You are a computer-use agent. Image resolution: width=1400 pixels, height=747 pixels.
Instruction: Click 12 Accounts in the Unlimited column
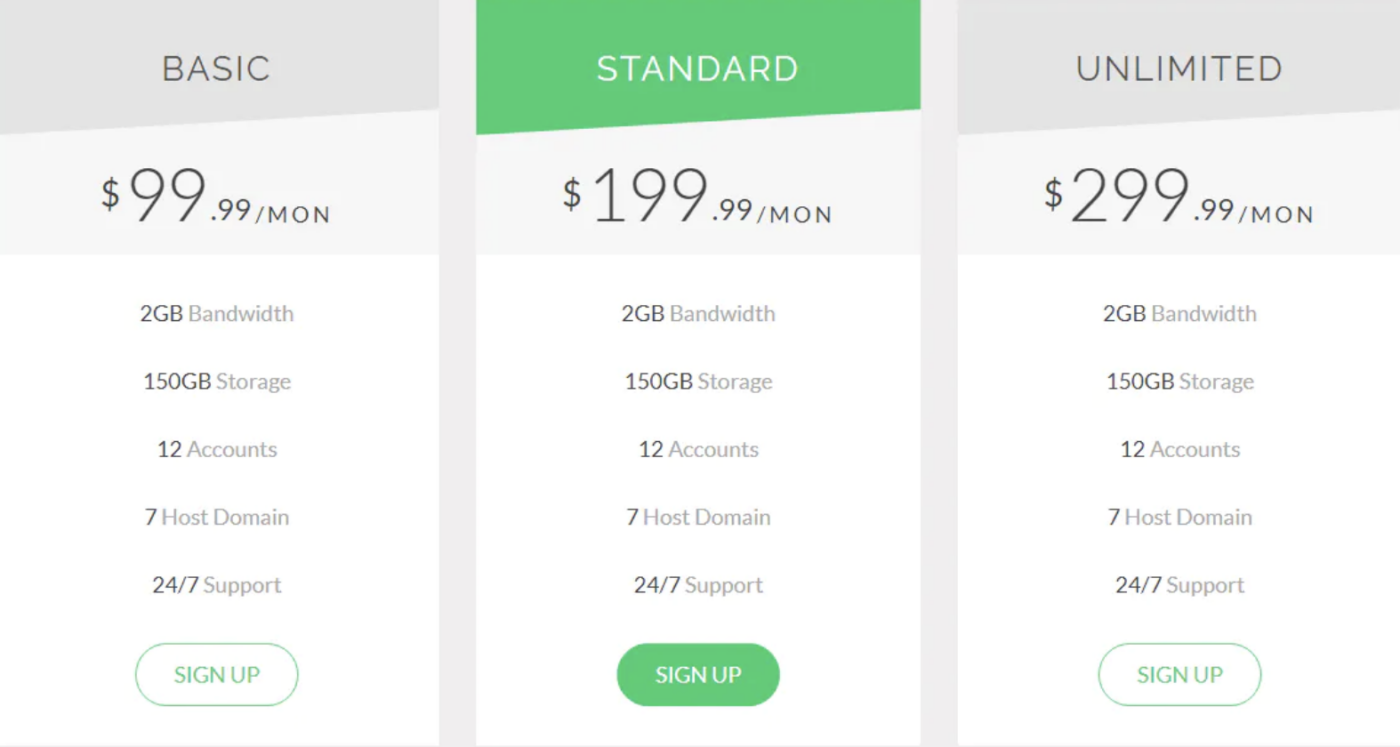point(1180,449)
